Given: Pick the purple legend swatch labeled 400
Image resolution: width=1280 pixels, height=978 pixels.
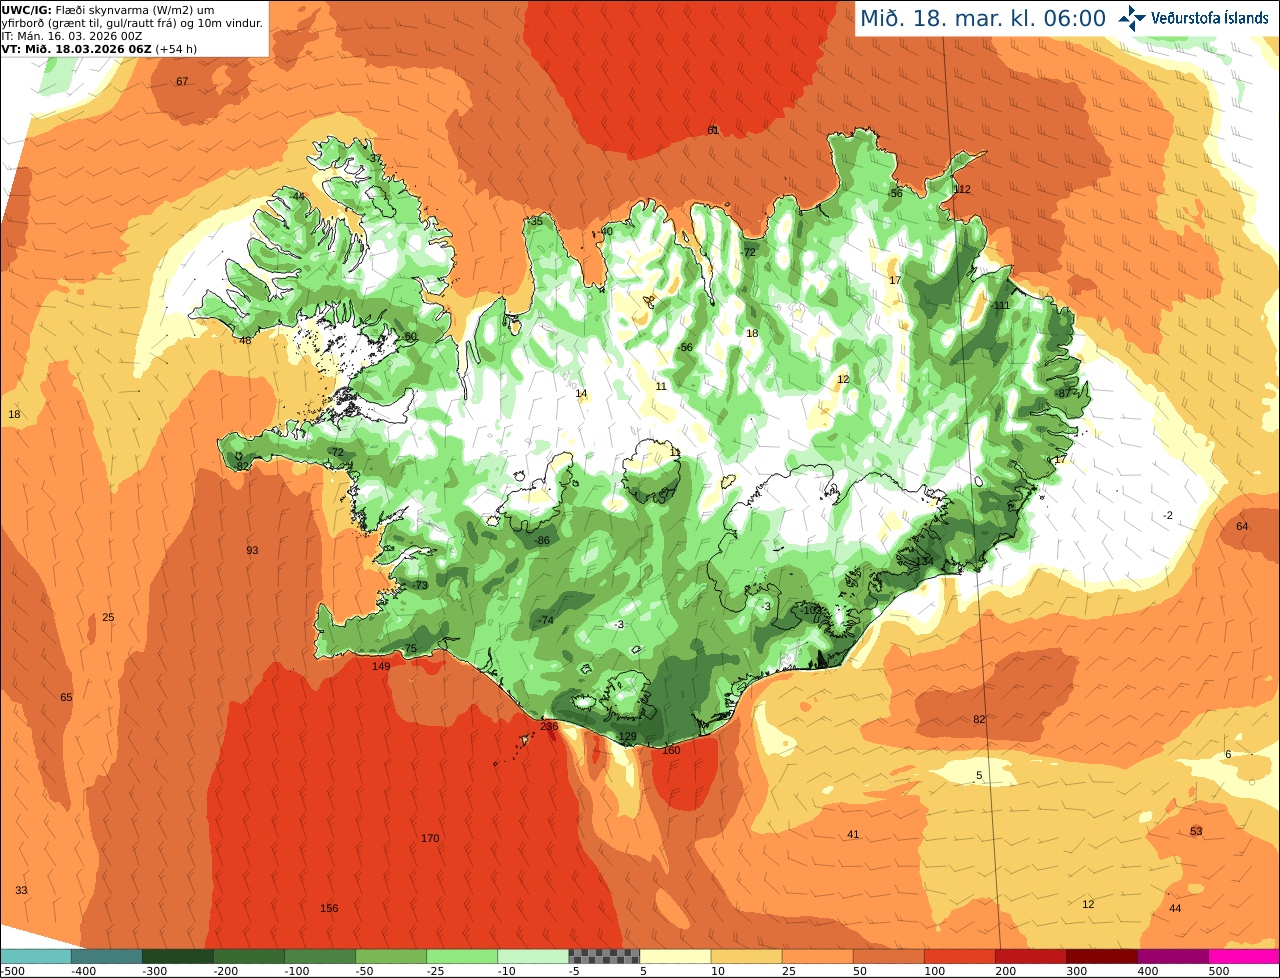Looking at the screenshot, I should (x=1173, y=956).
